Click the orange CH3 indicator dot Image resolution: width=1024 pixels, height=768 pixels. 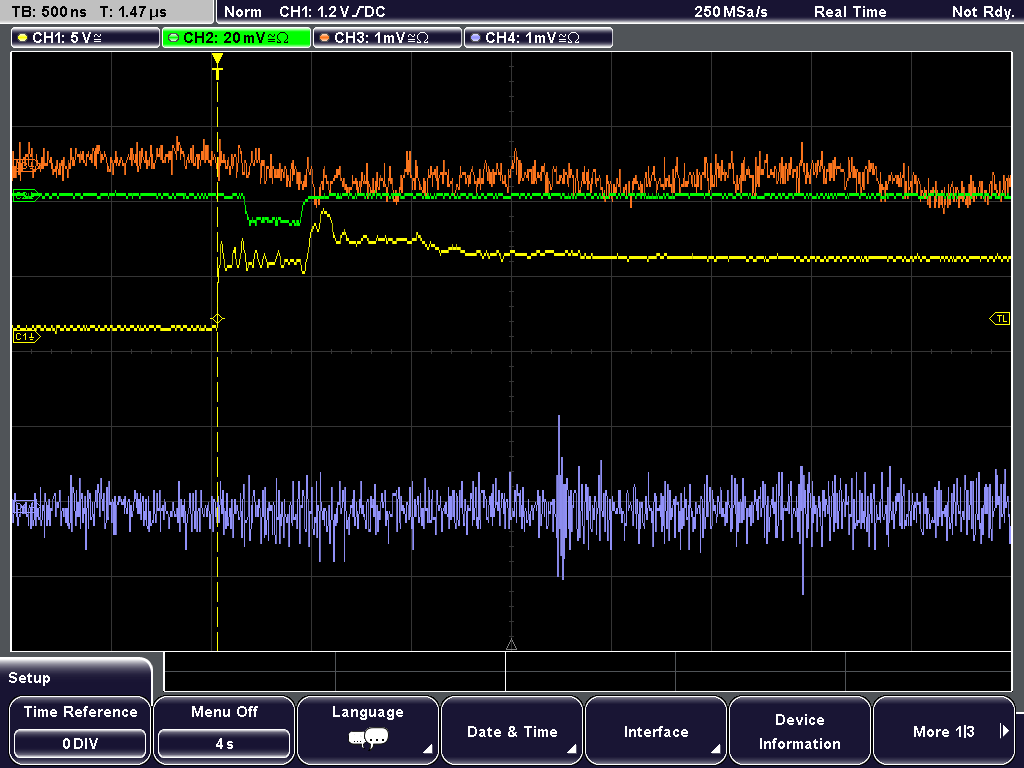(x=325, y=38)
